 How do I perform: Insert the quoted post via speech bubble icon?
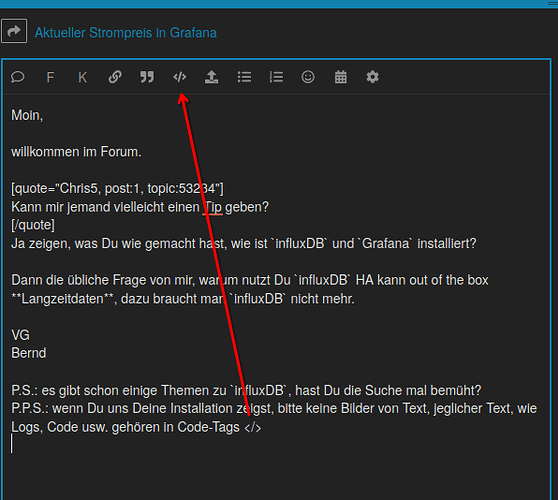[x=18, y=77]
